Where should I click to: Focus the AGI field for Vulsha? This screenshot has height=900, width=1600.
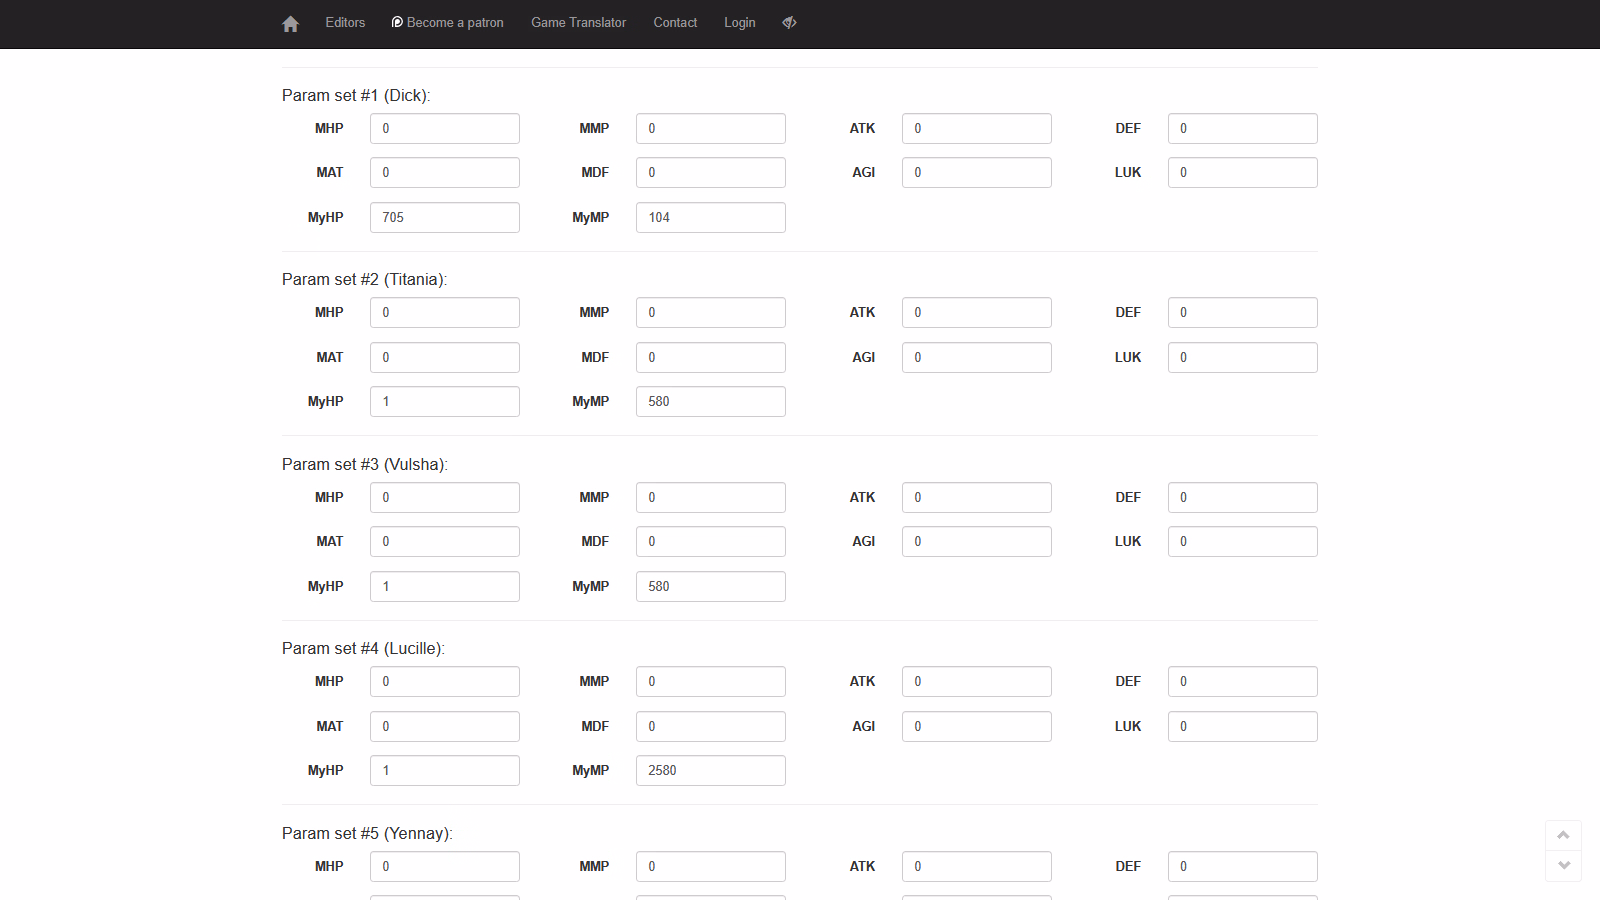point(977,541)
